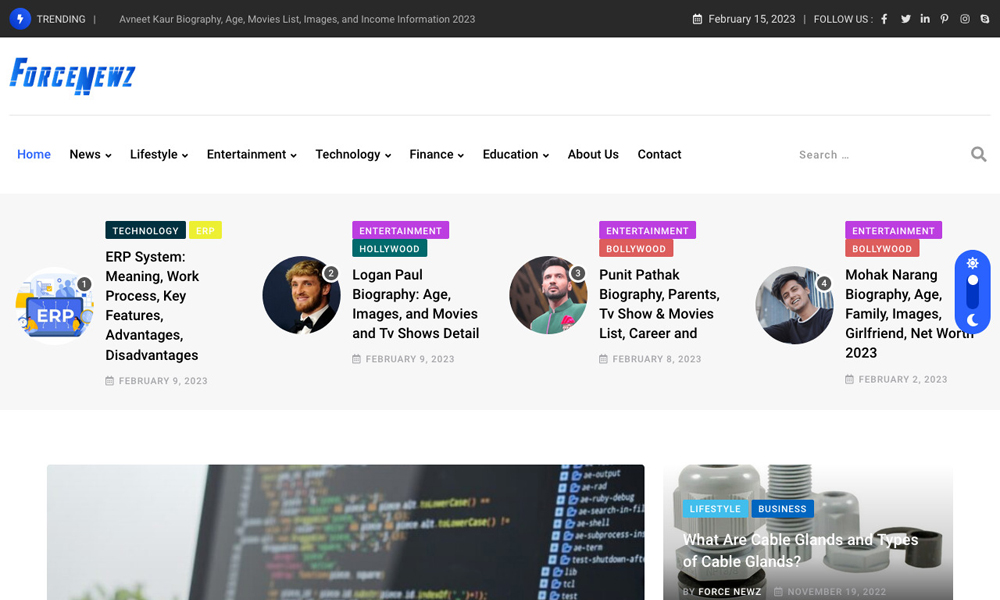Switch to dark mode via moon icon
This screenshot has height=600, width=1000.
click(972, 320)
